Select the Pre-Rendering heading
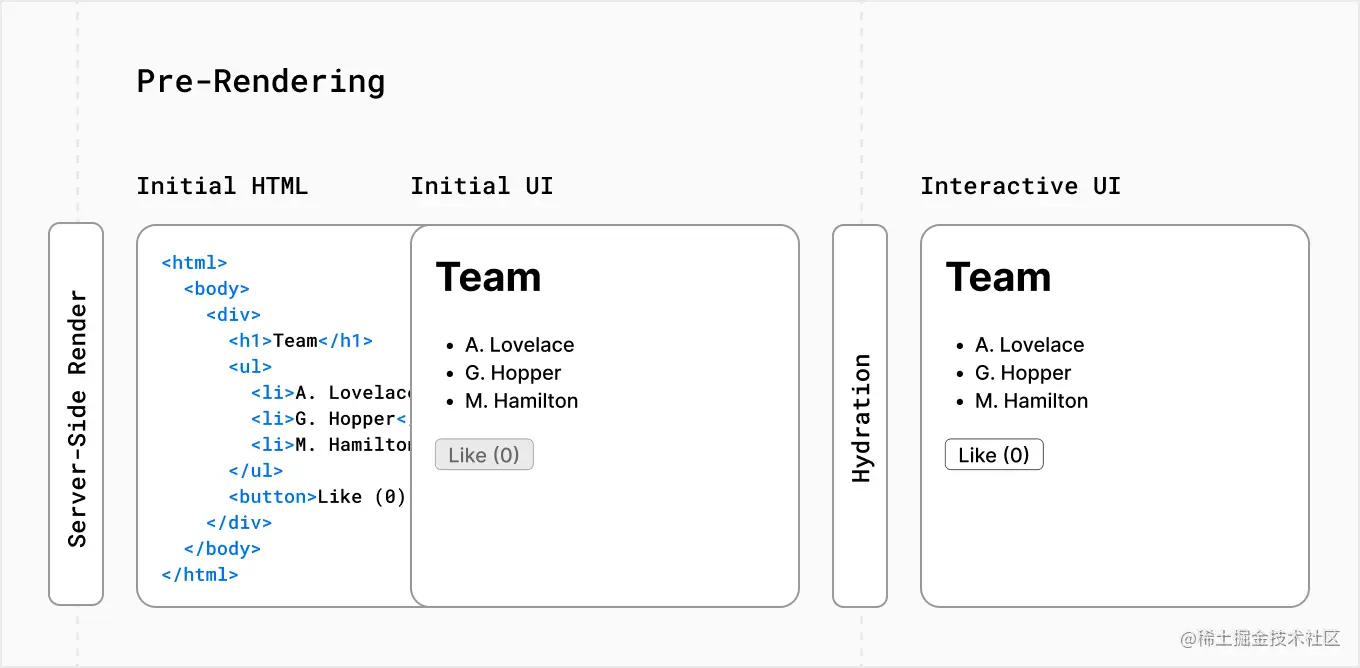1360x668 pixels. click(261, 81)
